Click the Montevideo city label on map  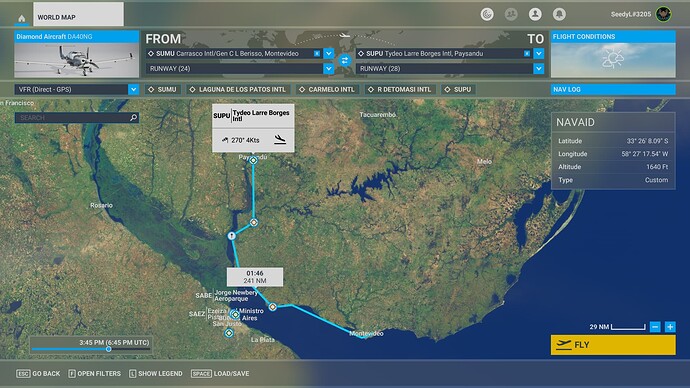point(367,333)
